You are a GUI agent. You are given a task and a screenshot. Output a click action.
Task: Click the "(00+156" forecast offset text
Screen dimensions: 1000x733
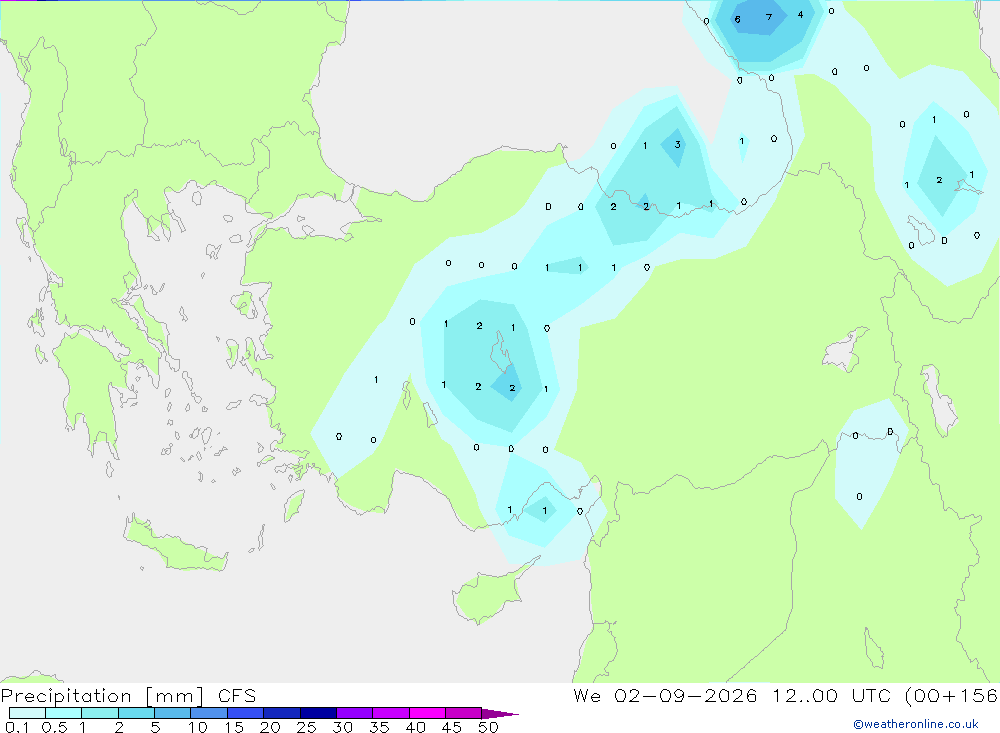[951, 695]
